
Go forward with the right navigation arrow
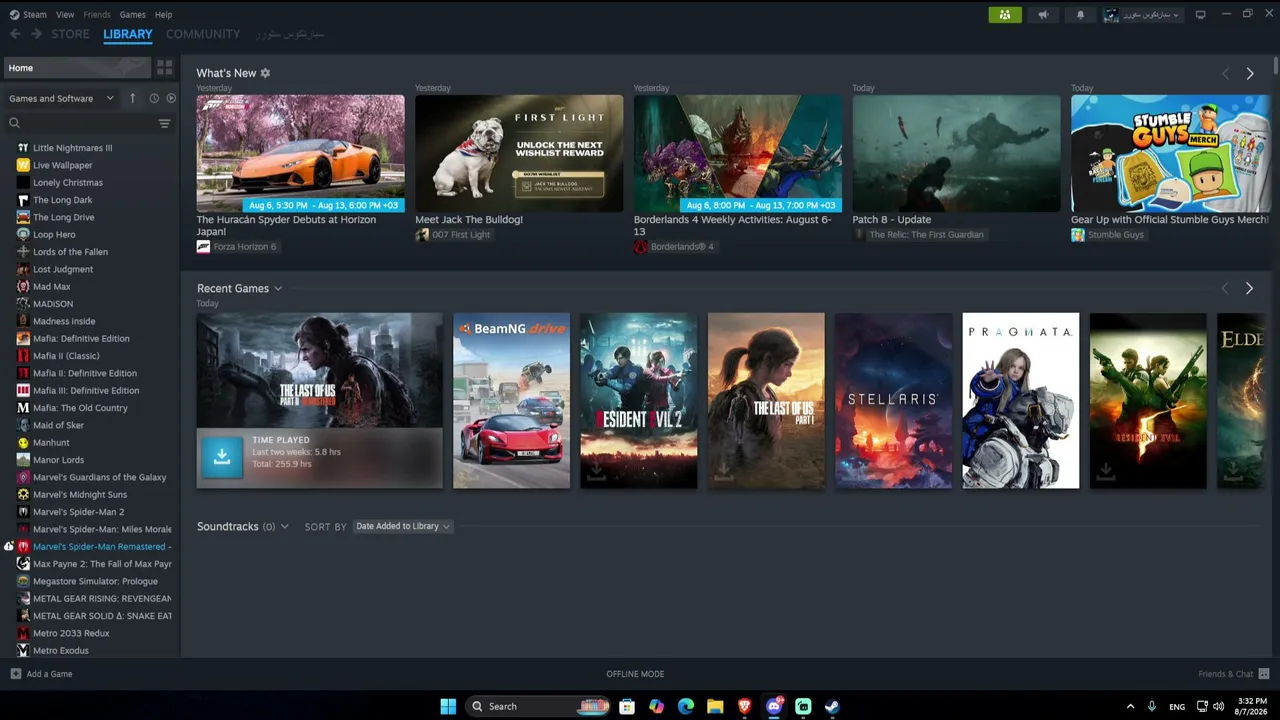point(37,34)
